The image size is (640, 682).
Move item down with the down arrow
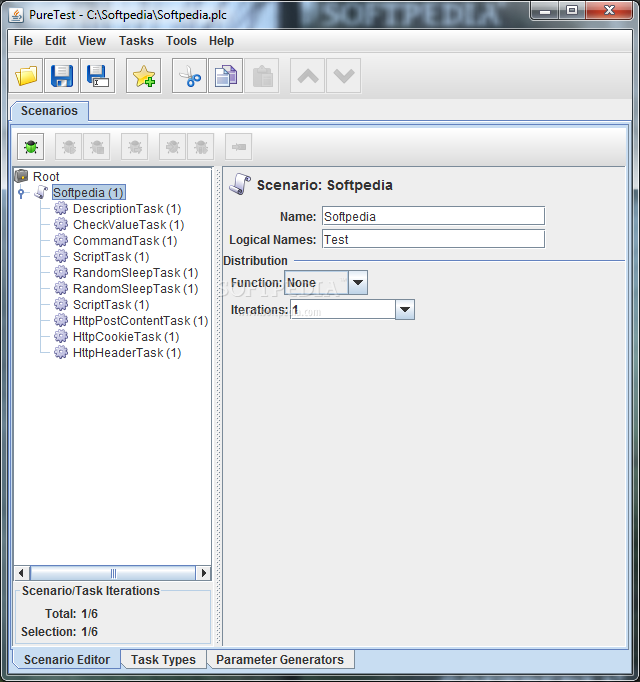(343, 76)
